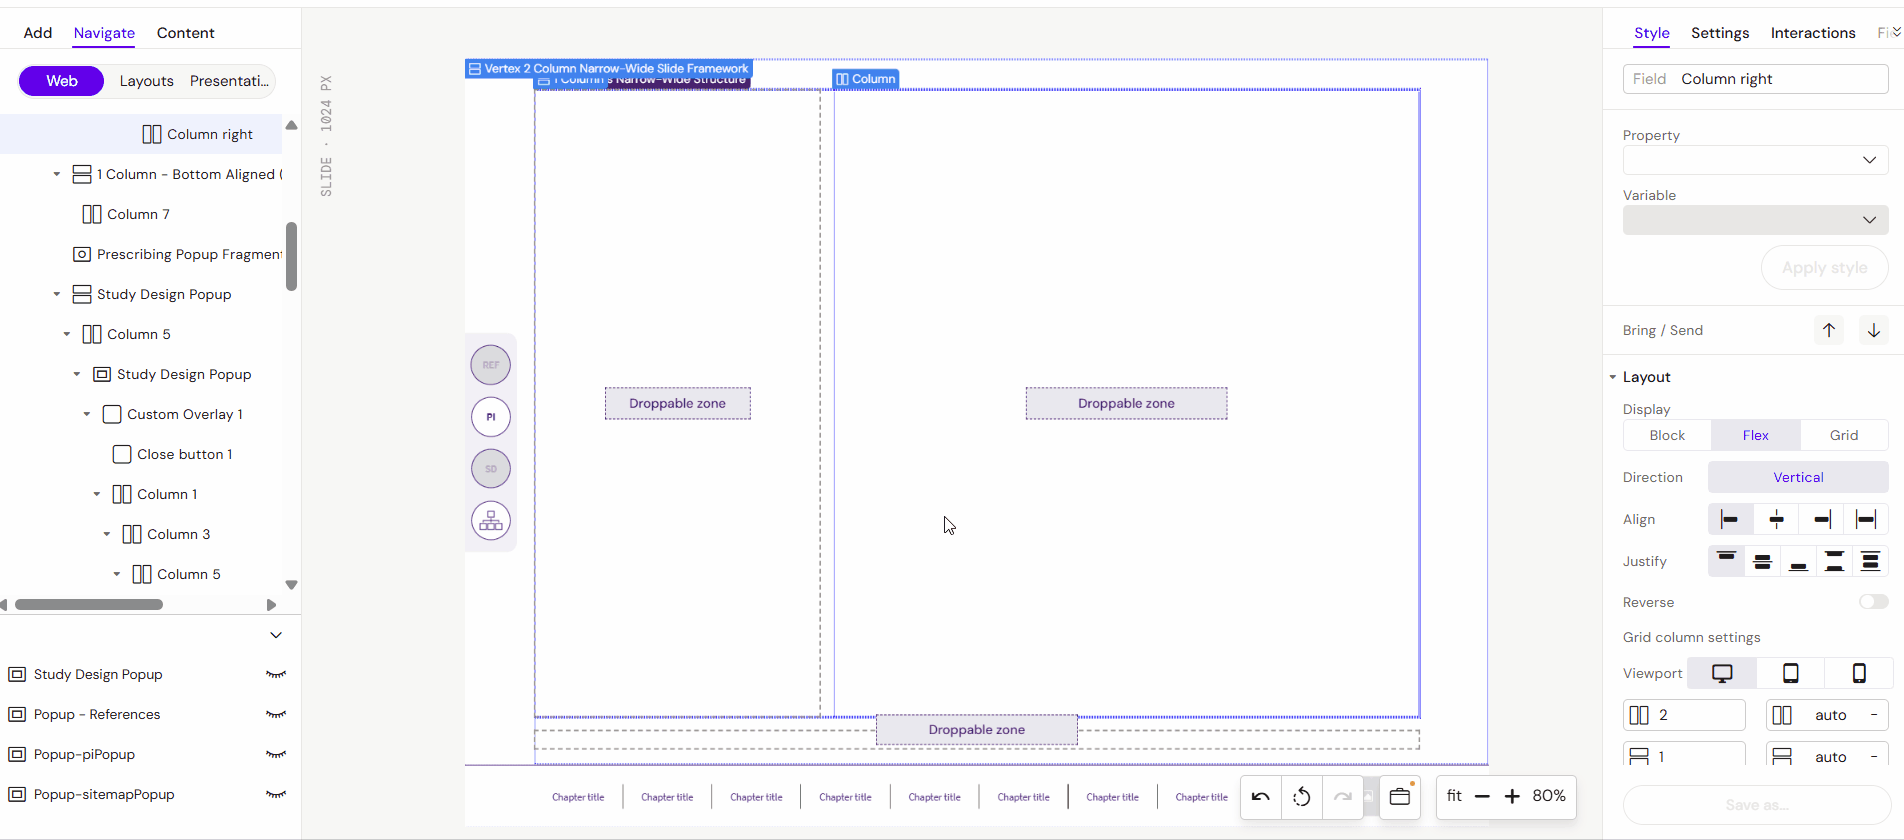Send element backward with down arrow

click(1874, 330)
